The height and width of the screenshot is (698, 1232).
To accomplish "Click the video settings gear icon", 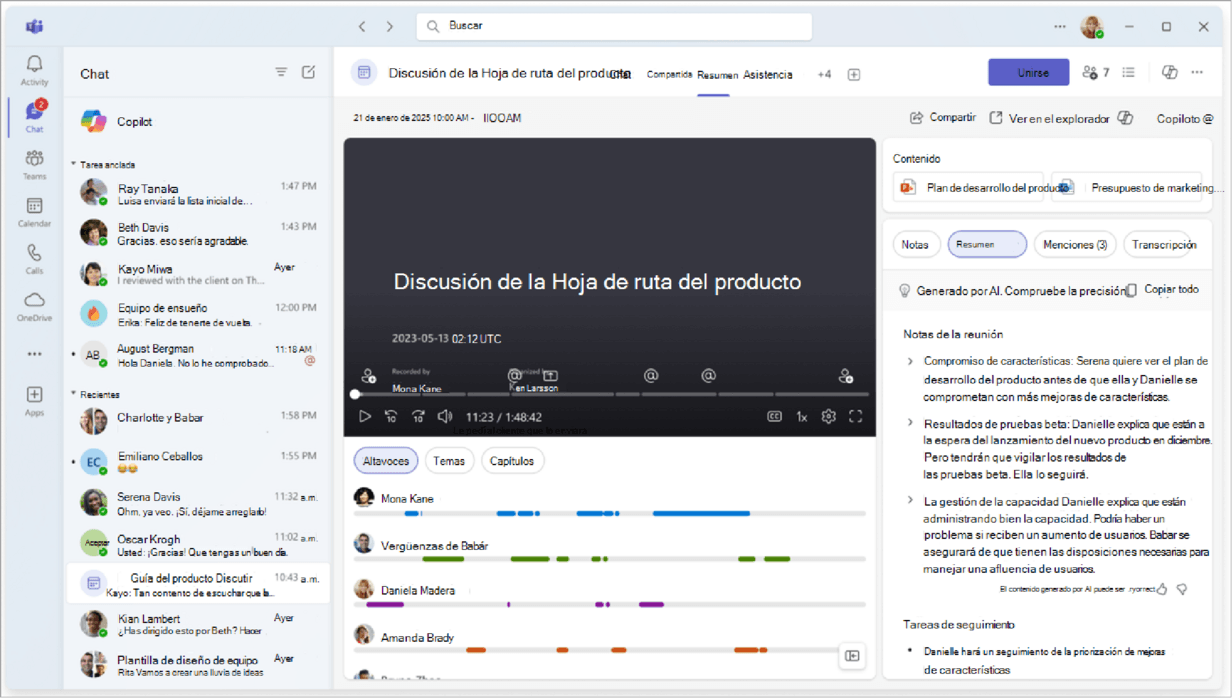I will click(828, 417).
